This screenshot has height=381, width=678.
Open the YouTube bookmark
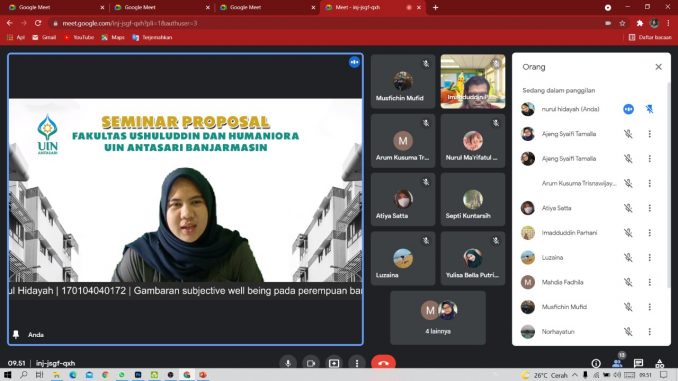tap(79, 38)
